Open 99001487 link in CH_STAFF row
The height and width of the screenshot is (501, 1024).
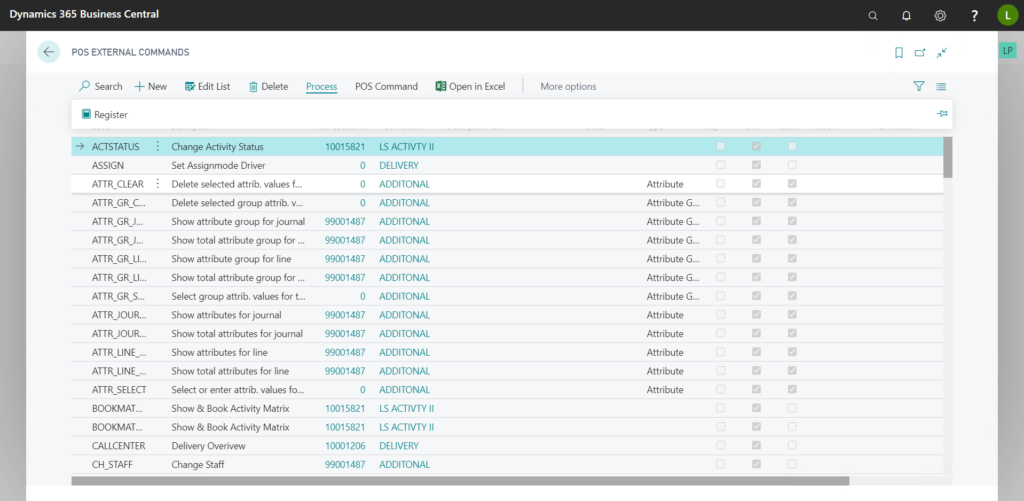tap(345, 464)
